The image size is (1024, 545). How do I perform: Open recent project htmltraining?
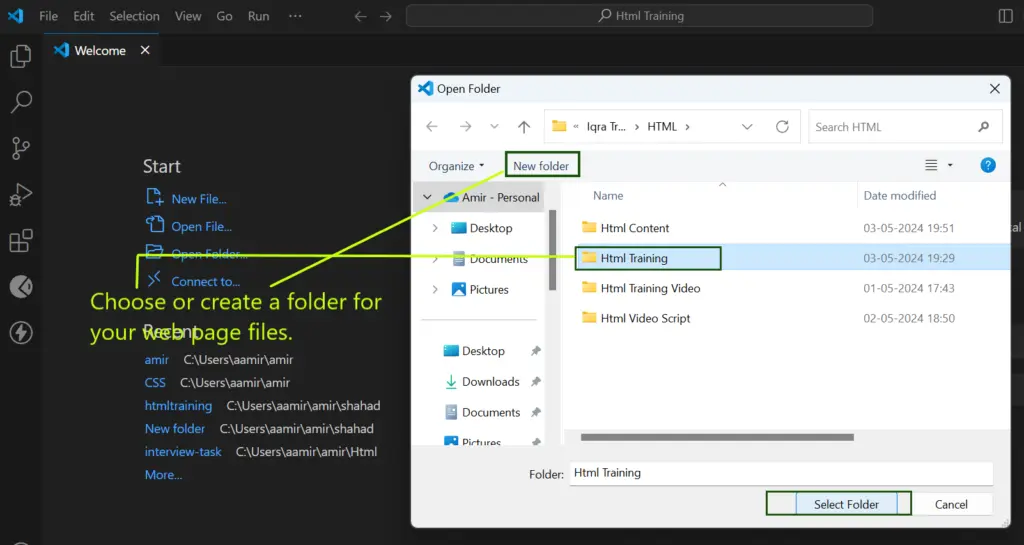178,405
